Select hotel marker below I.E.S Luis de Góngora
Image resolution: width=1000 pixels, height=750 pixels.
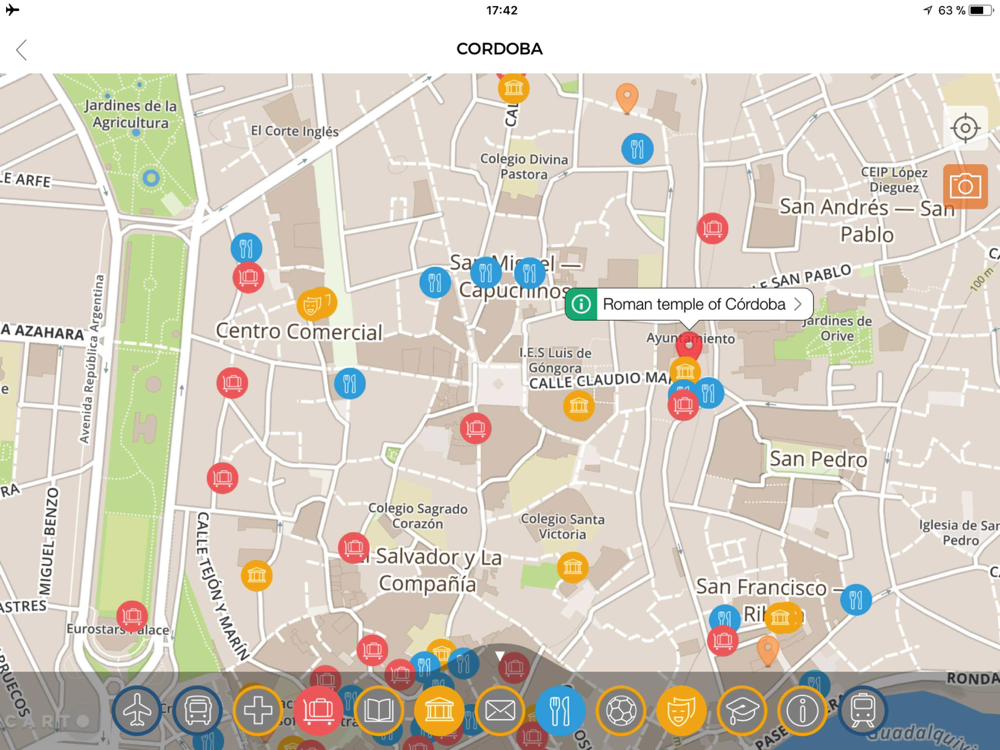point(476,428)
